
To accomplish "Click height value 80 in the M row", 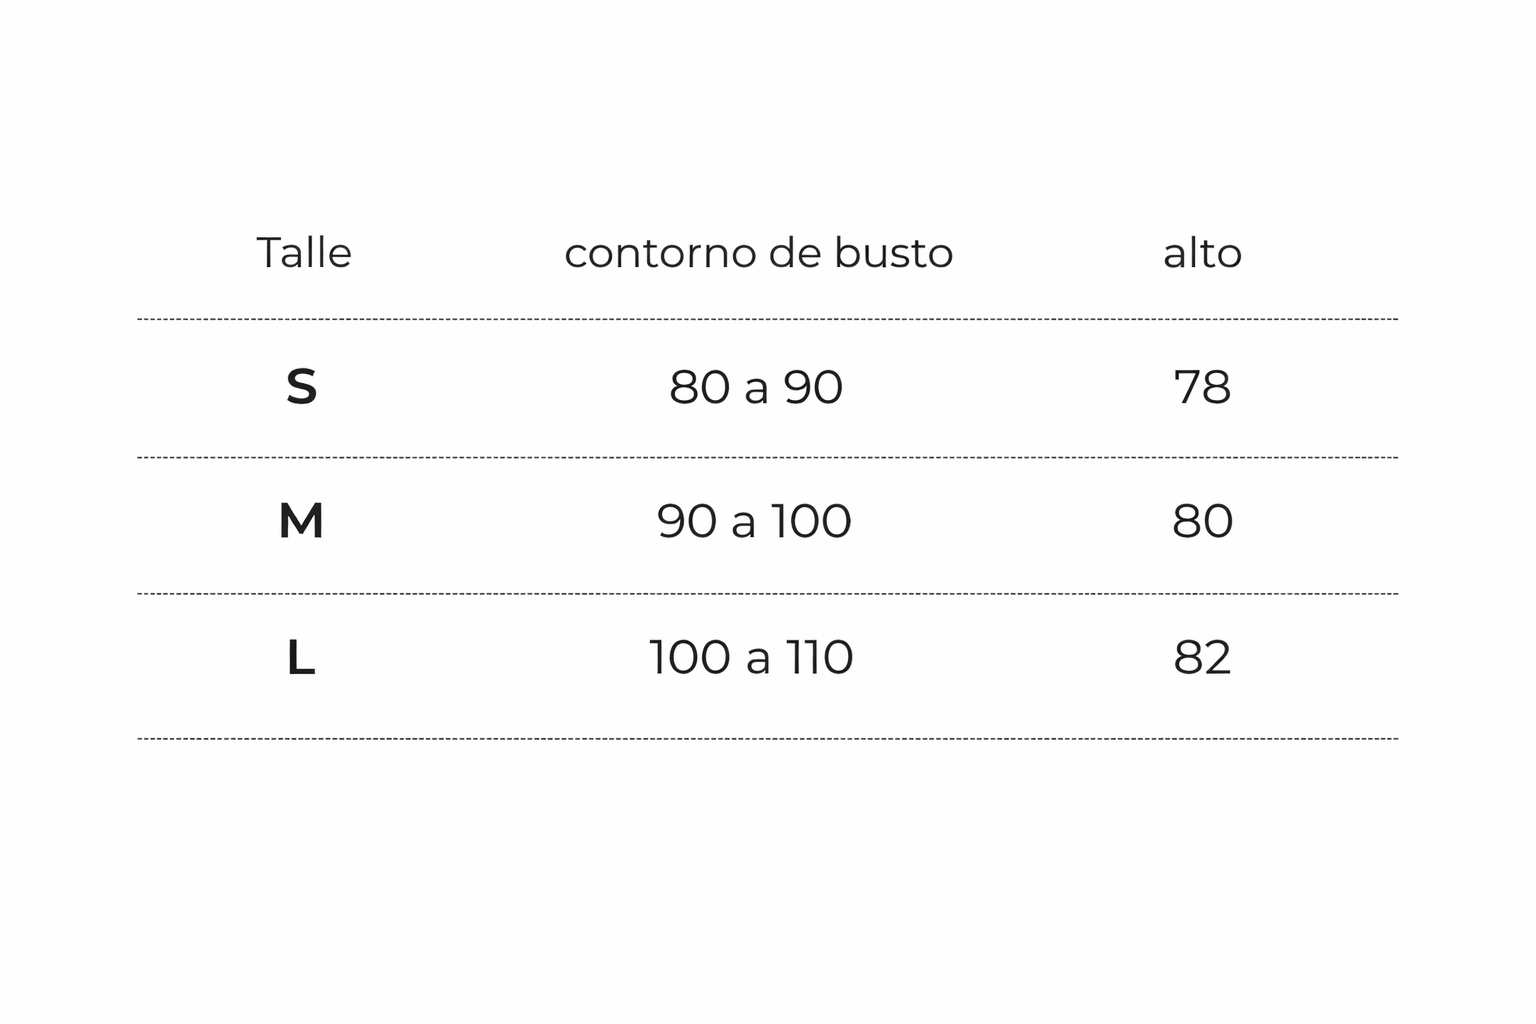I will click(x=1202, y=521).
